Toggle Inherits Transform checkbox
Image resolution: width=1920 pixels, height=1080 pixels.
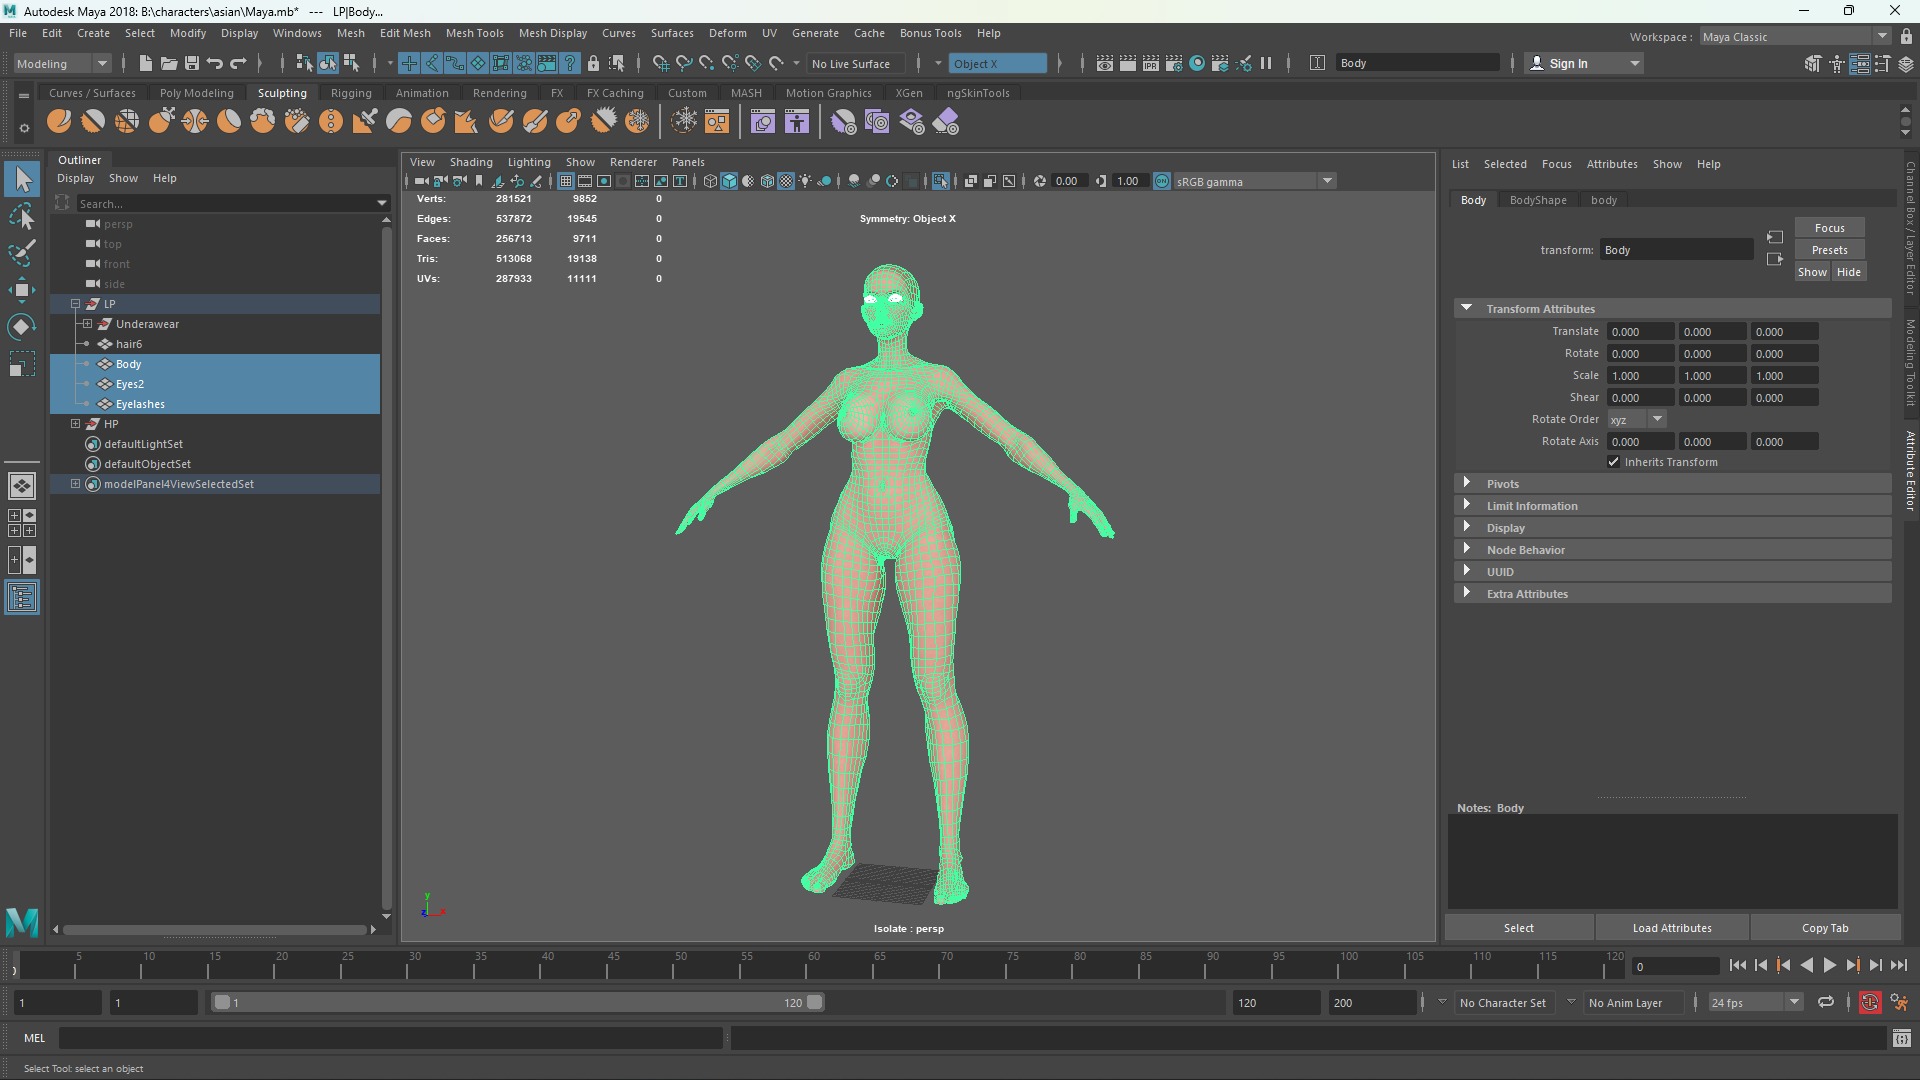tap(1613, 462)
